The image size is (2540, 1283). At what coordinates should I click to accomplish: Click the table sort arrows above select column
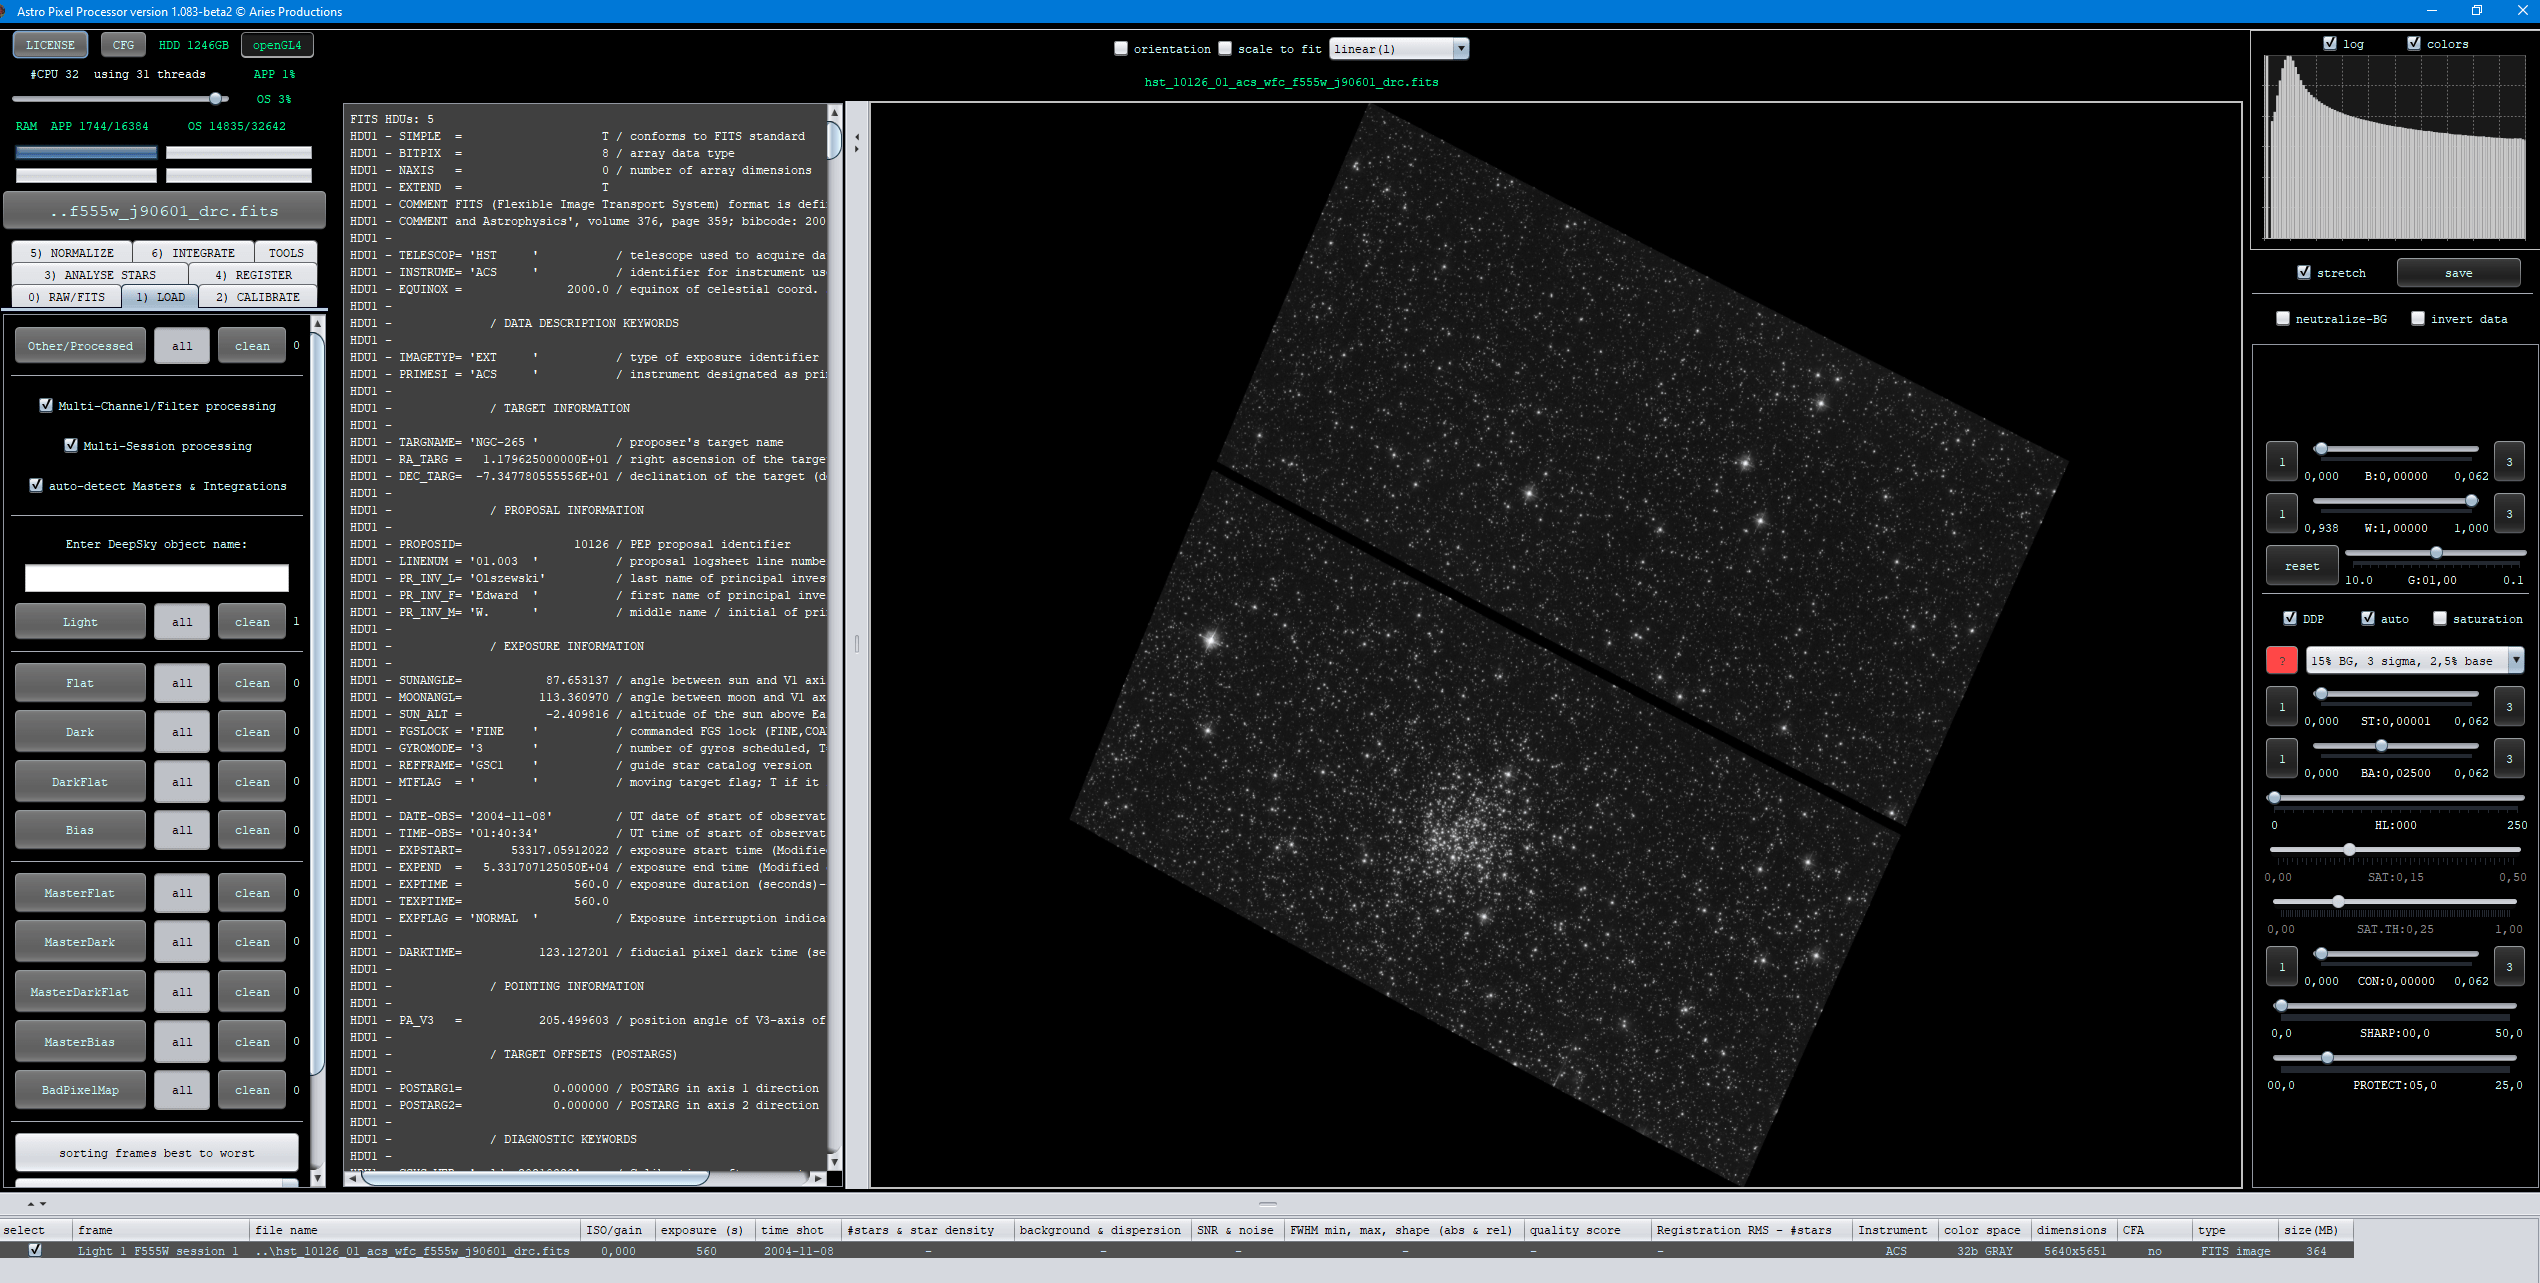tap(36, 1203)
